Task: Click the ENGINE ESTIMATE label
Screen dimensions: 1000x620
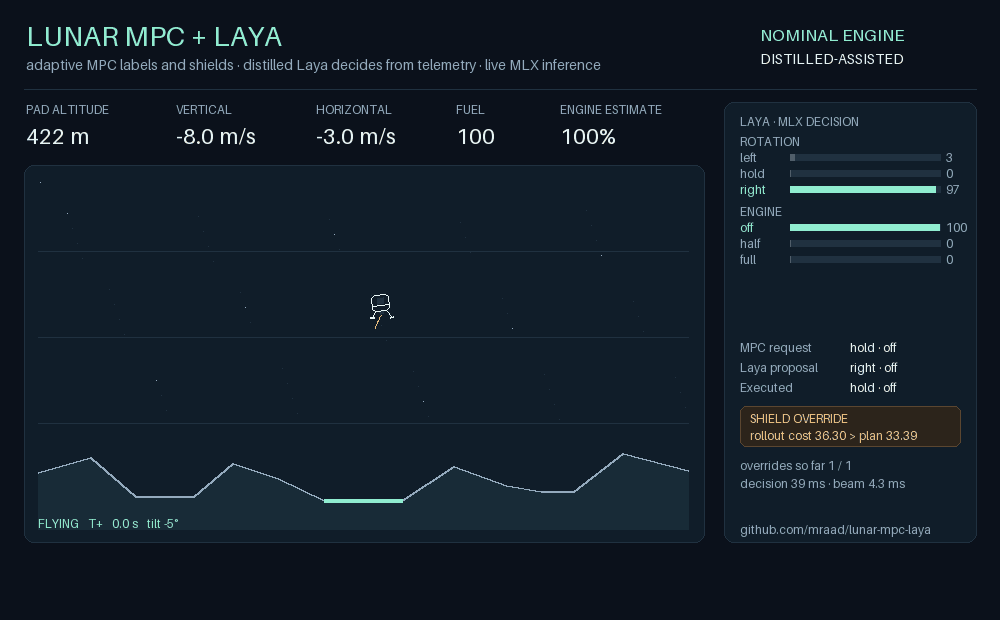Action: tap(611, 110)
